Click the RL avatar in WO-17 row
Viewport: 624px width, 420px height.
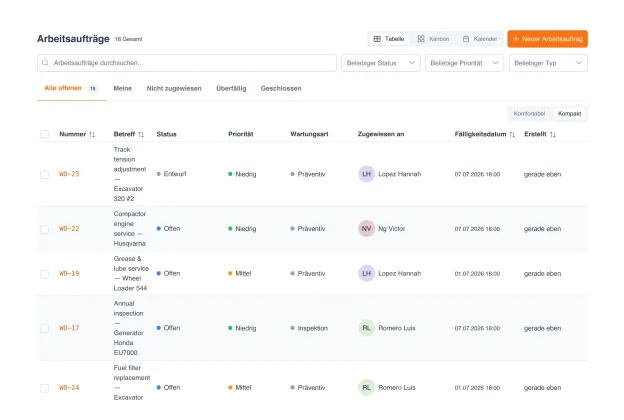(367, 328)
